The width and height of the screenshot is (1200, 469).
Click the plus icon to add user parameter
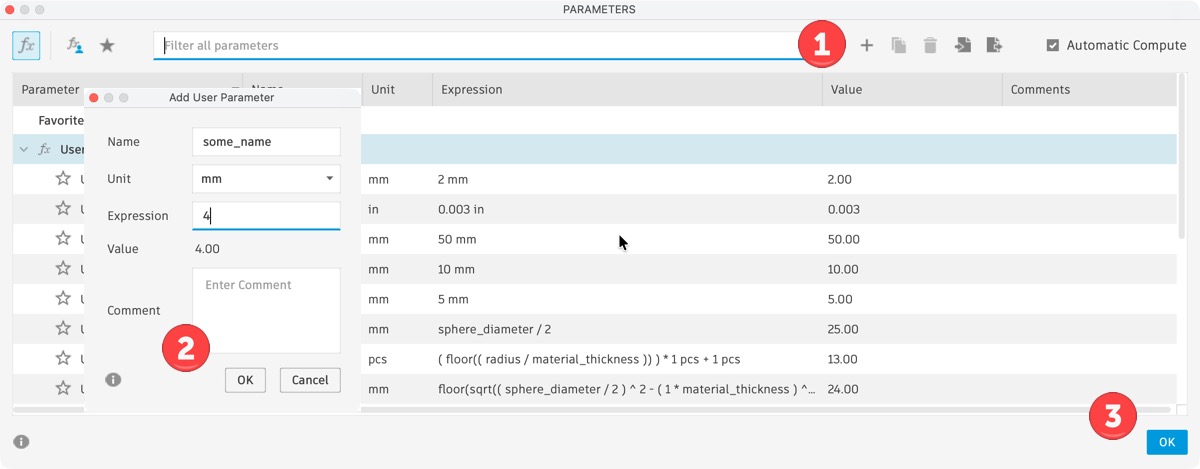(x=867, y=46)
